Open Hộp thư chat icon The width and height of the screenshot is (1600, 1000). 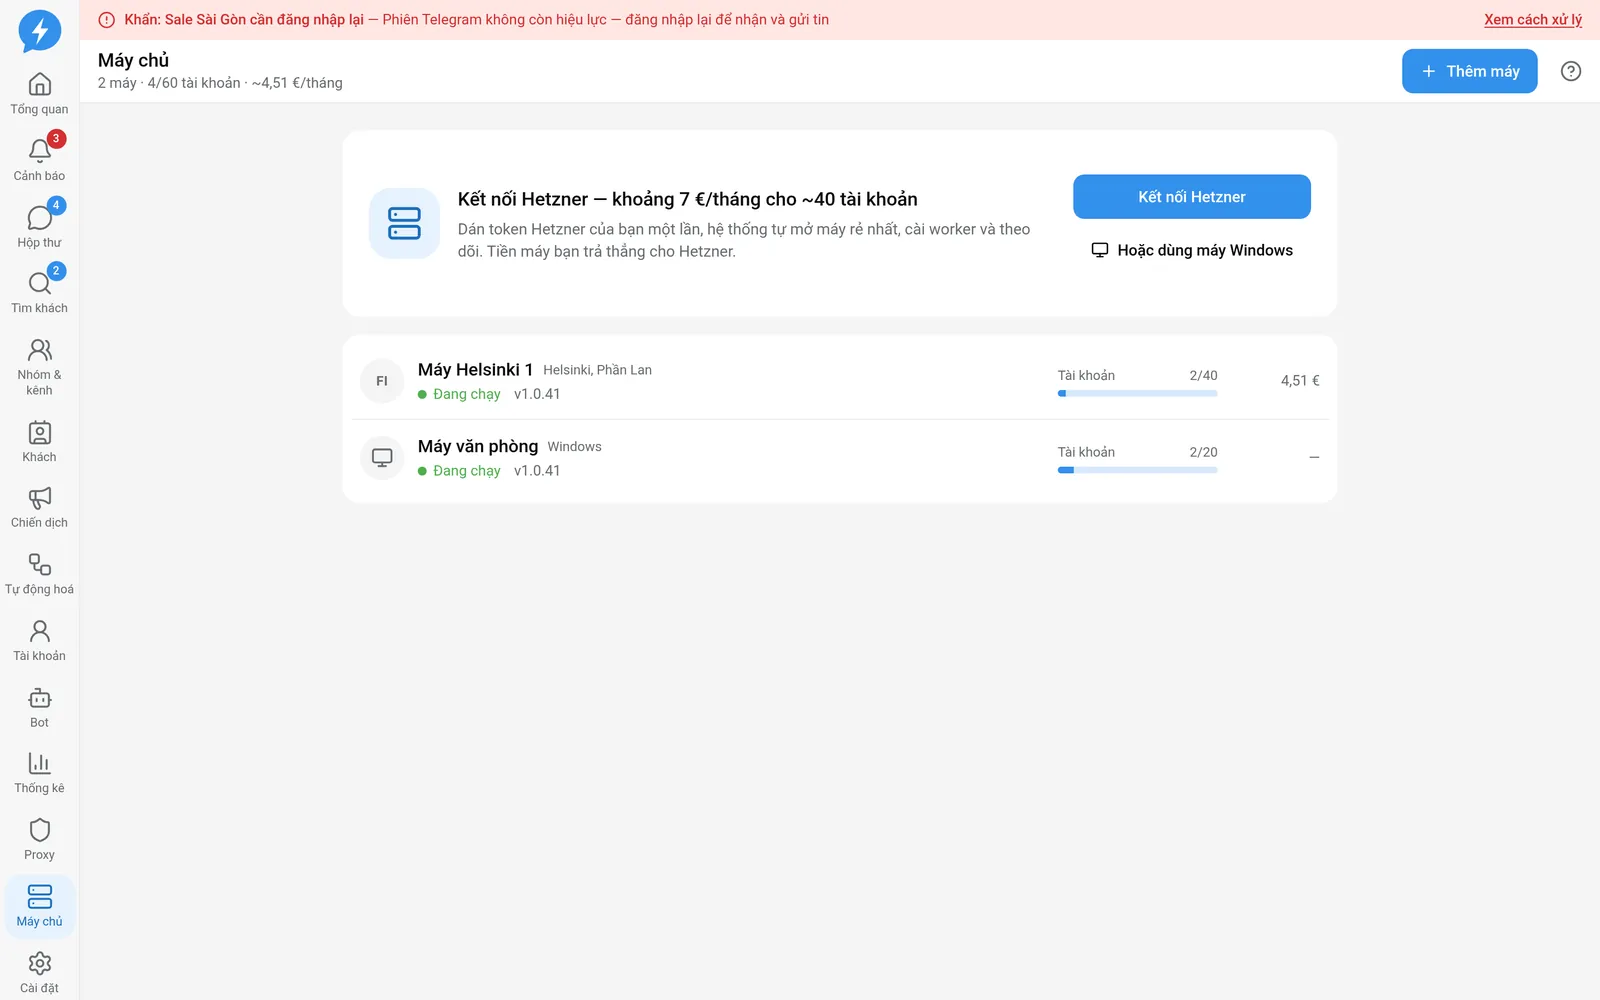(39, 218)
